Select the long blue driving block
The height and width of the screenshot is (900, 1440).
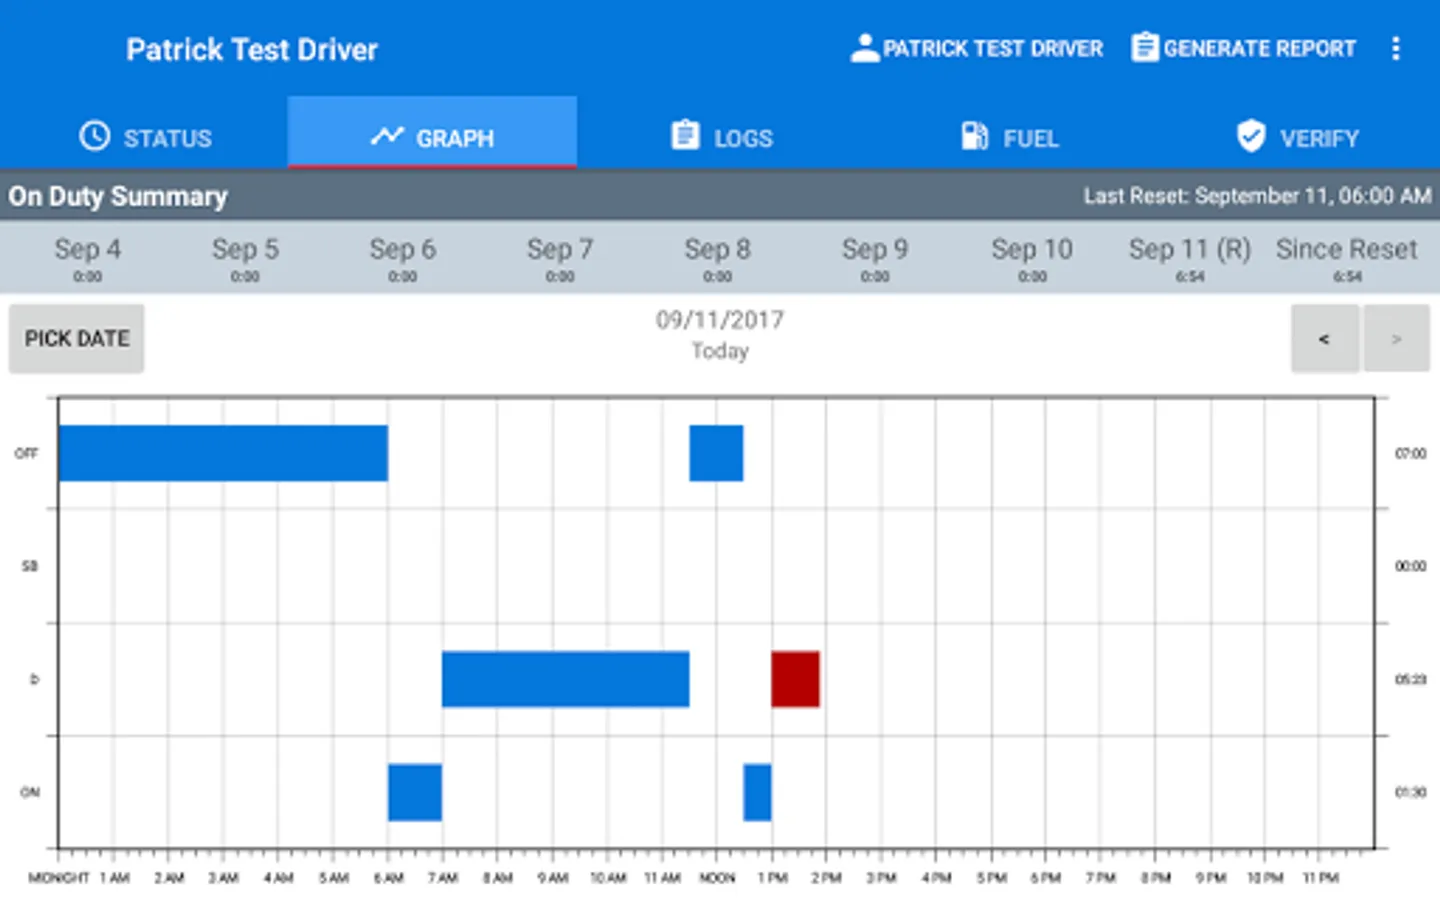(565, 679)
